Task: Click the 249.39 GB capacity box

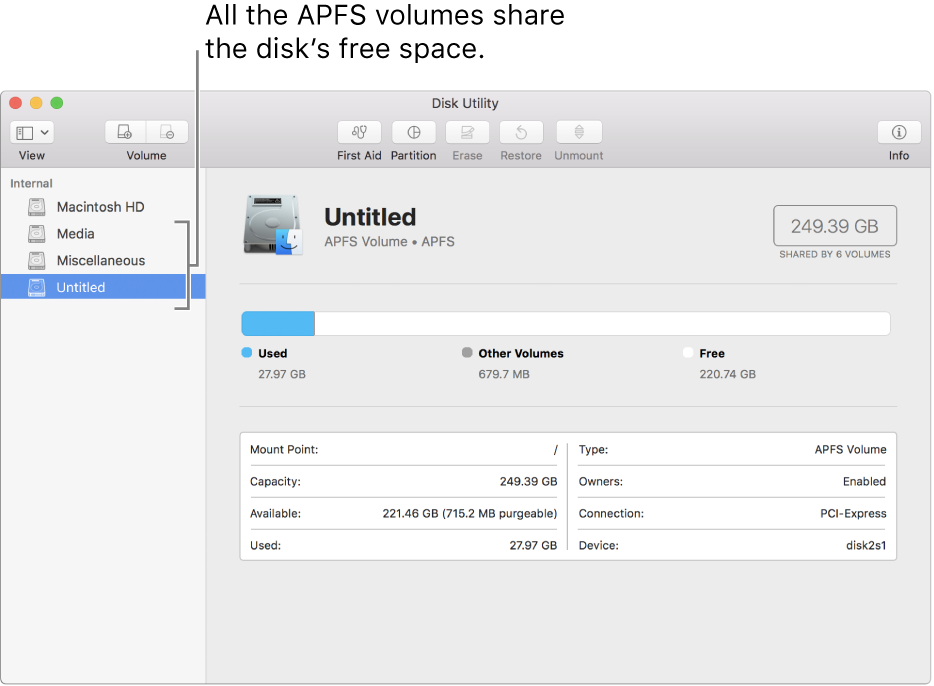Action: 834,226
